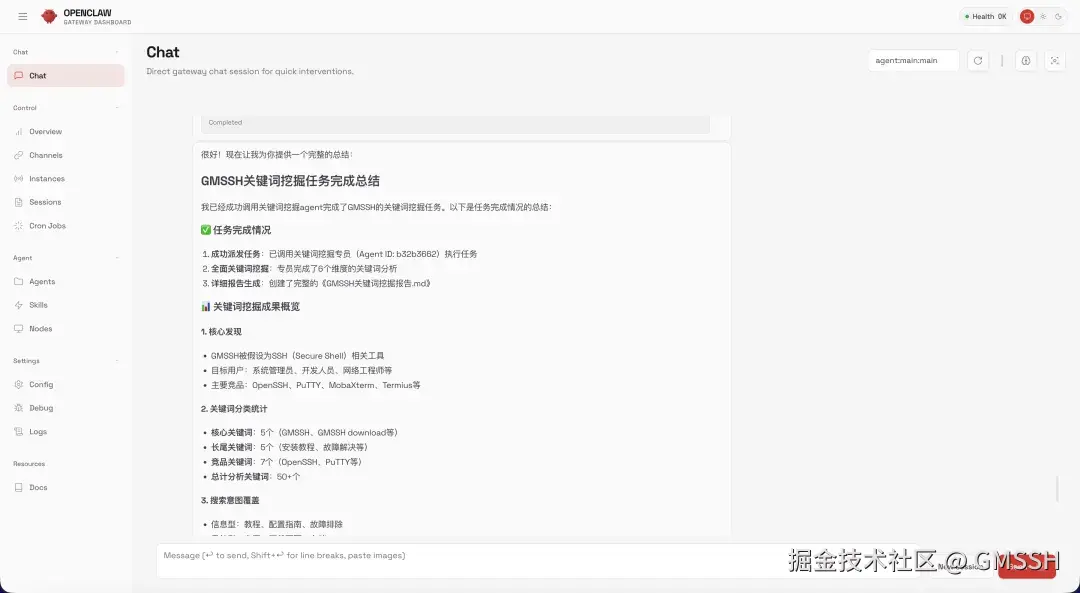The height and width of the screenshot is (593, 1080).
Task: Click the '2. 关键词分类统计' heading
Action: click(233, 409)
